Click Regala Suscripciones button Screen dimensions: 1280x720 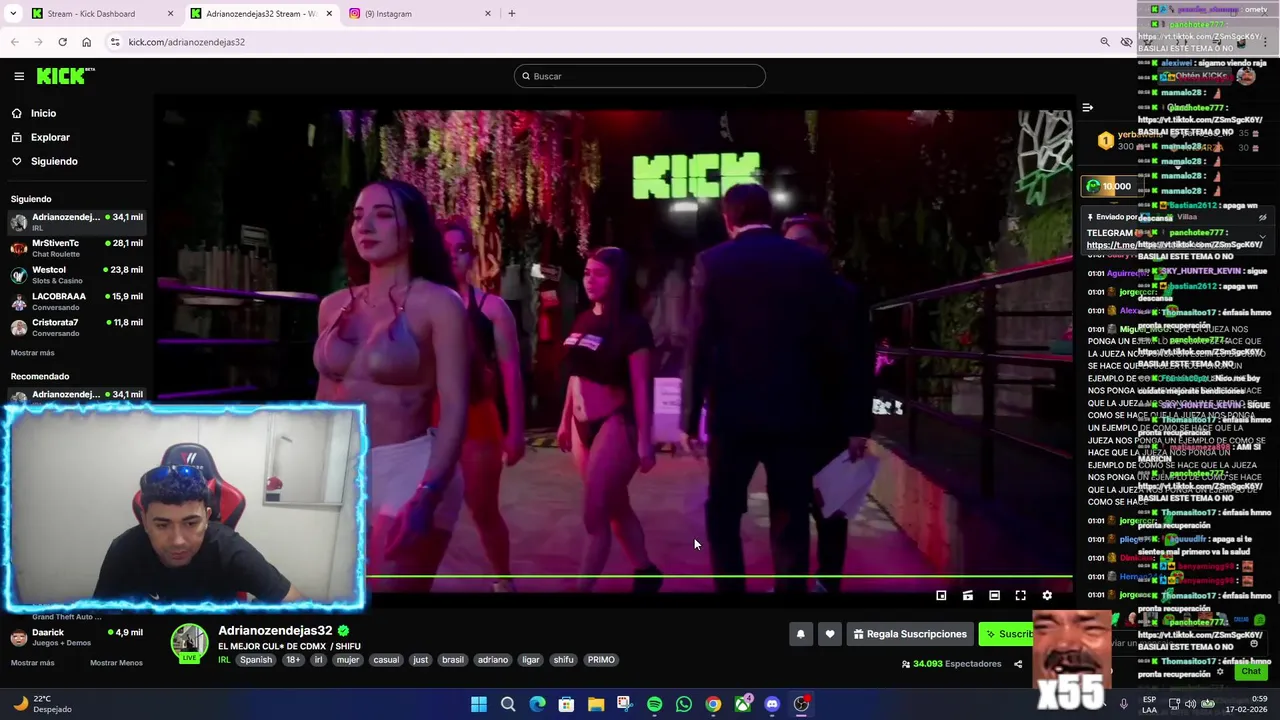[x=910, y=634]
